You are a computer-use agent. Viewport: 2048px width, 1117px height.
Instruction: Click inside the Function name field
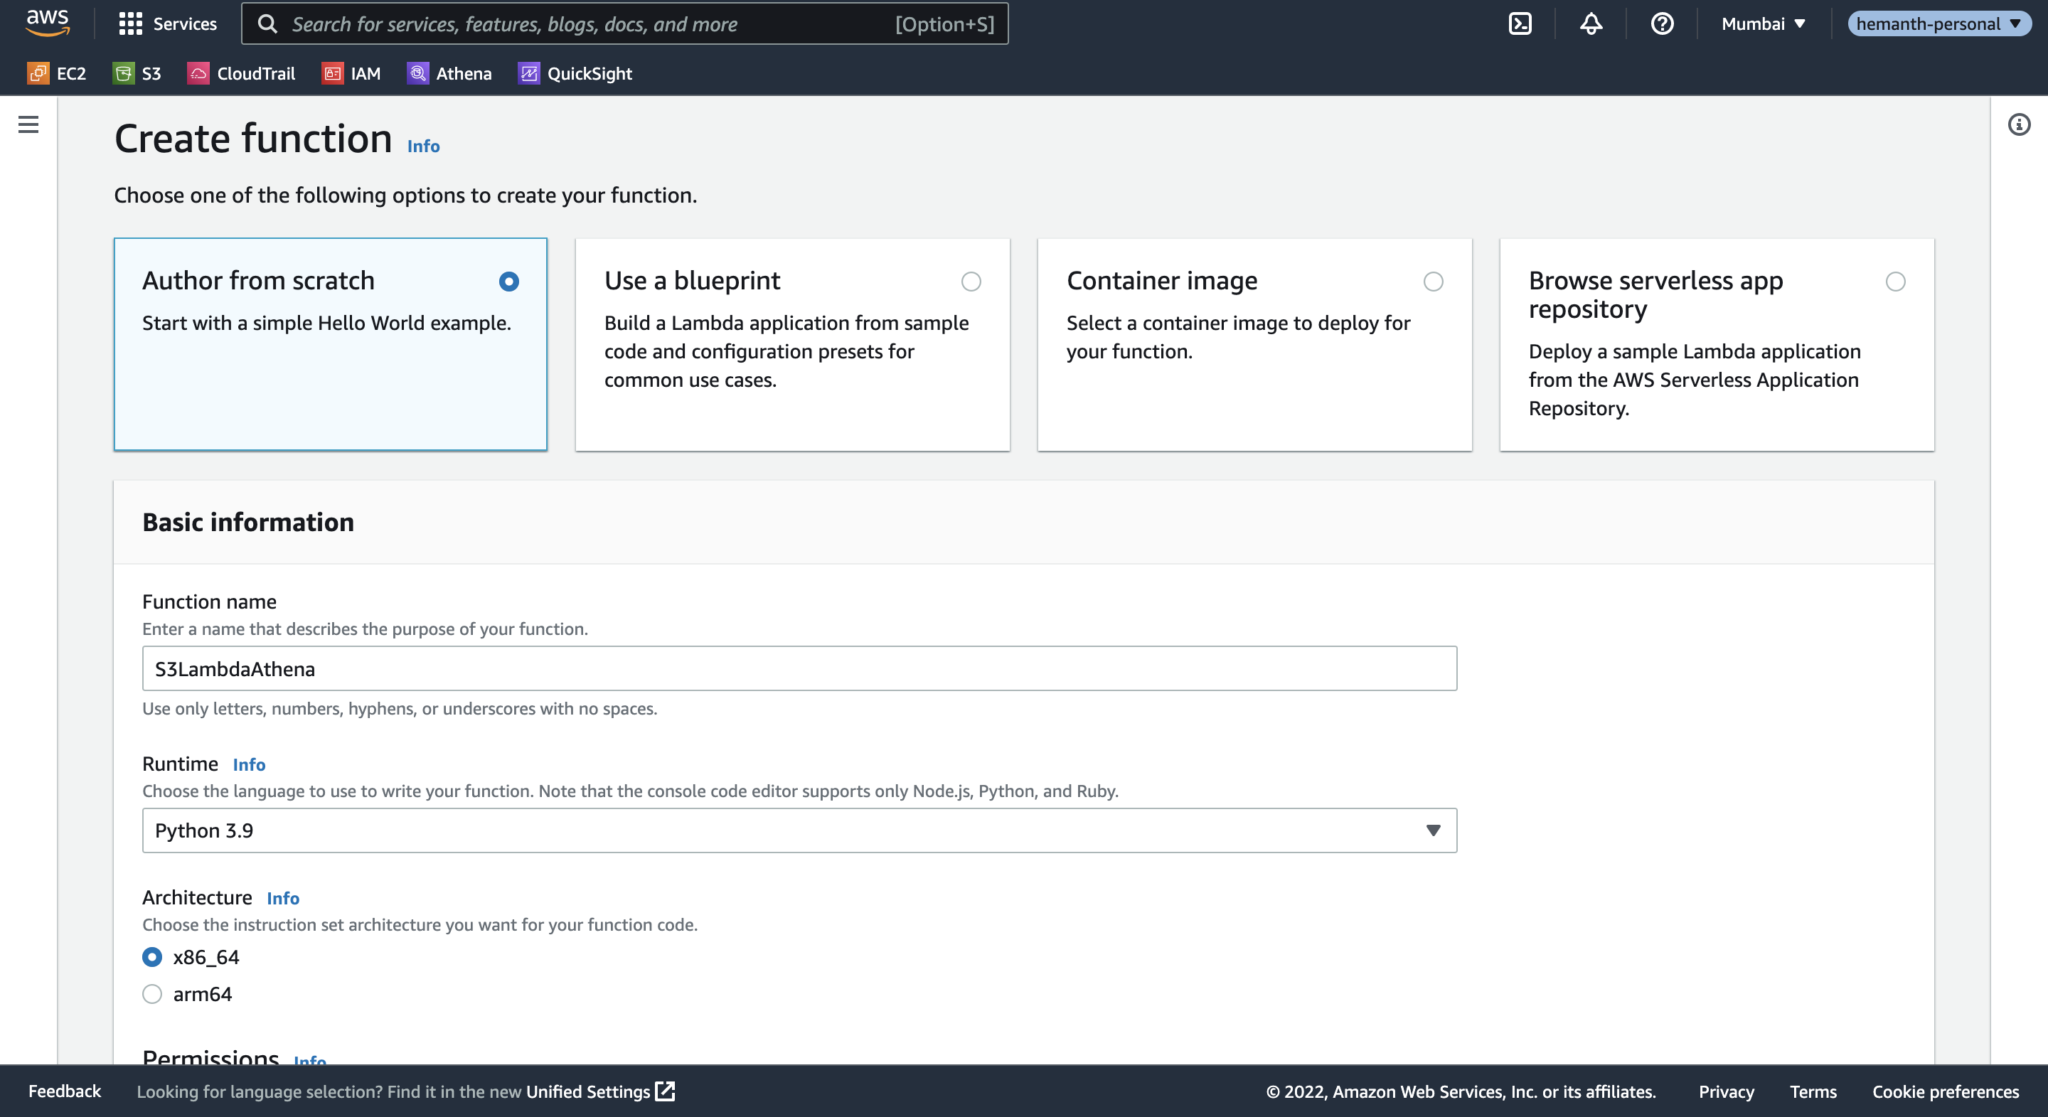(x=798, y=668)
